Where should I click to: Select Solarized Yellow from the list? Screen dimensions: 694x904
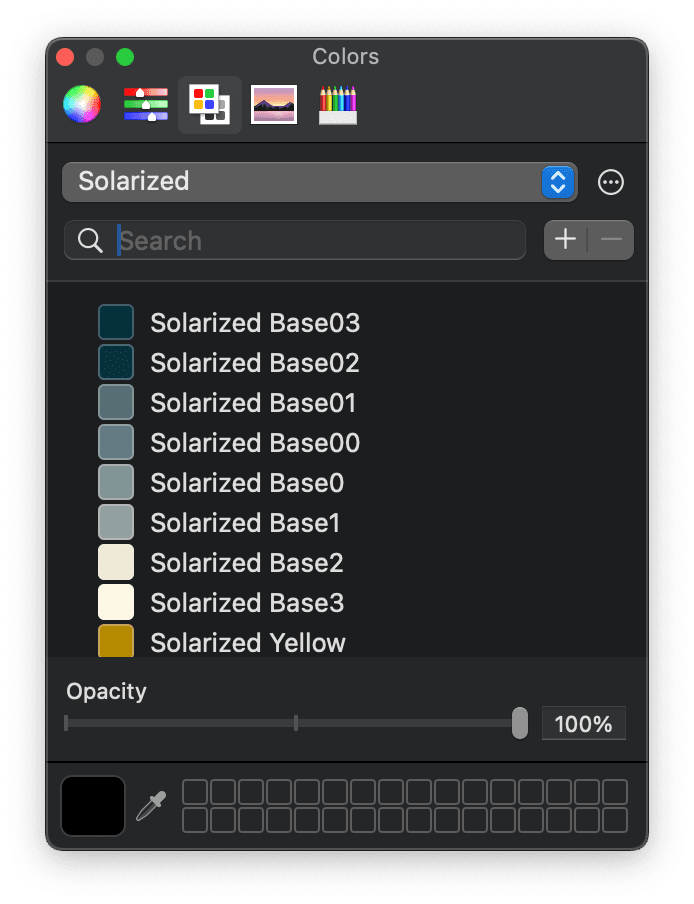[247, 642]
